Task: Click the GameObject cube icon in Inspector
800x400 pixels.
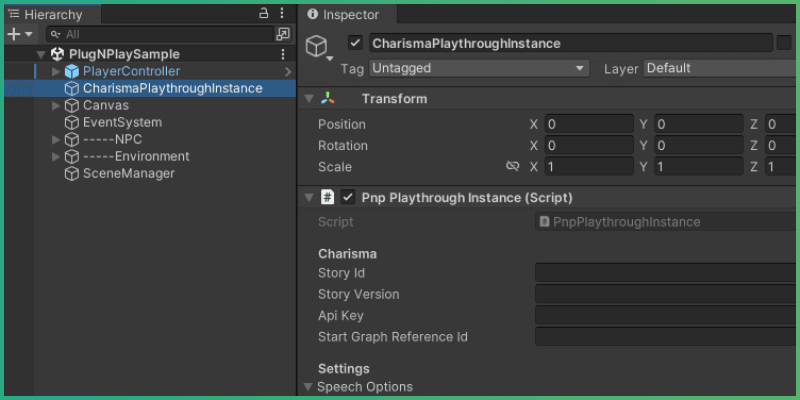Action: pyautogui.click(x=317, y=48)
